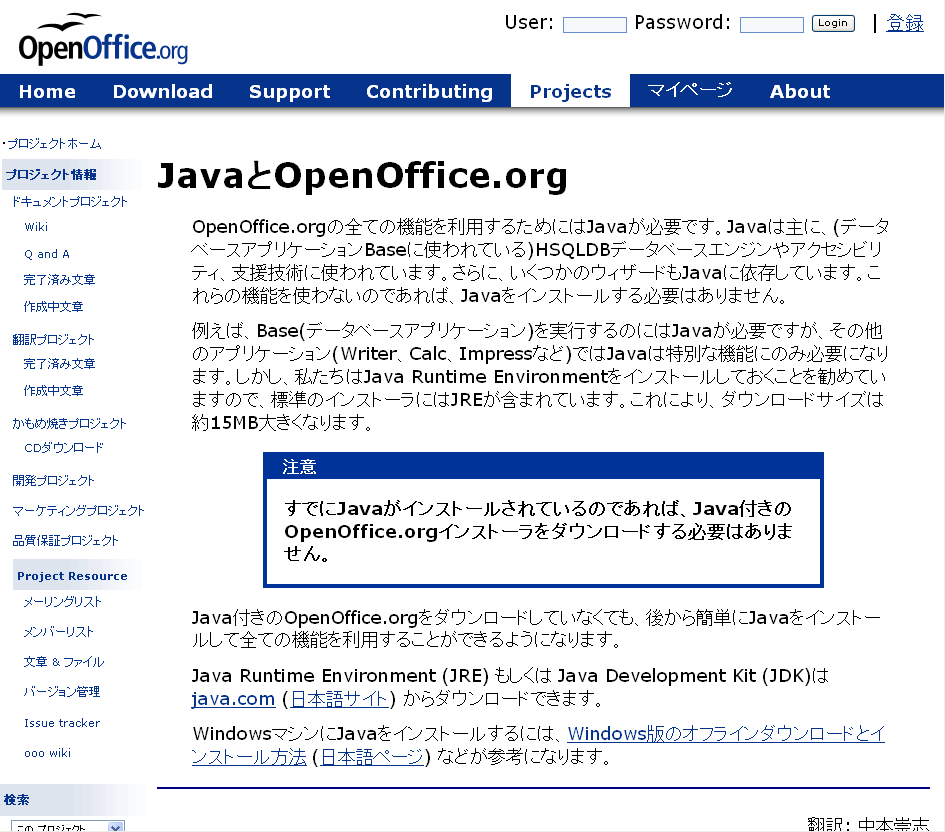Open the ooo wiki link

47,753
